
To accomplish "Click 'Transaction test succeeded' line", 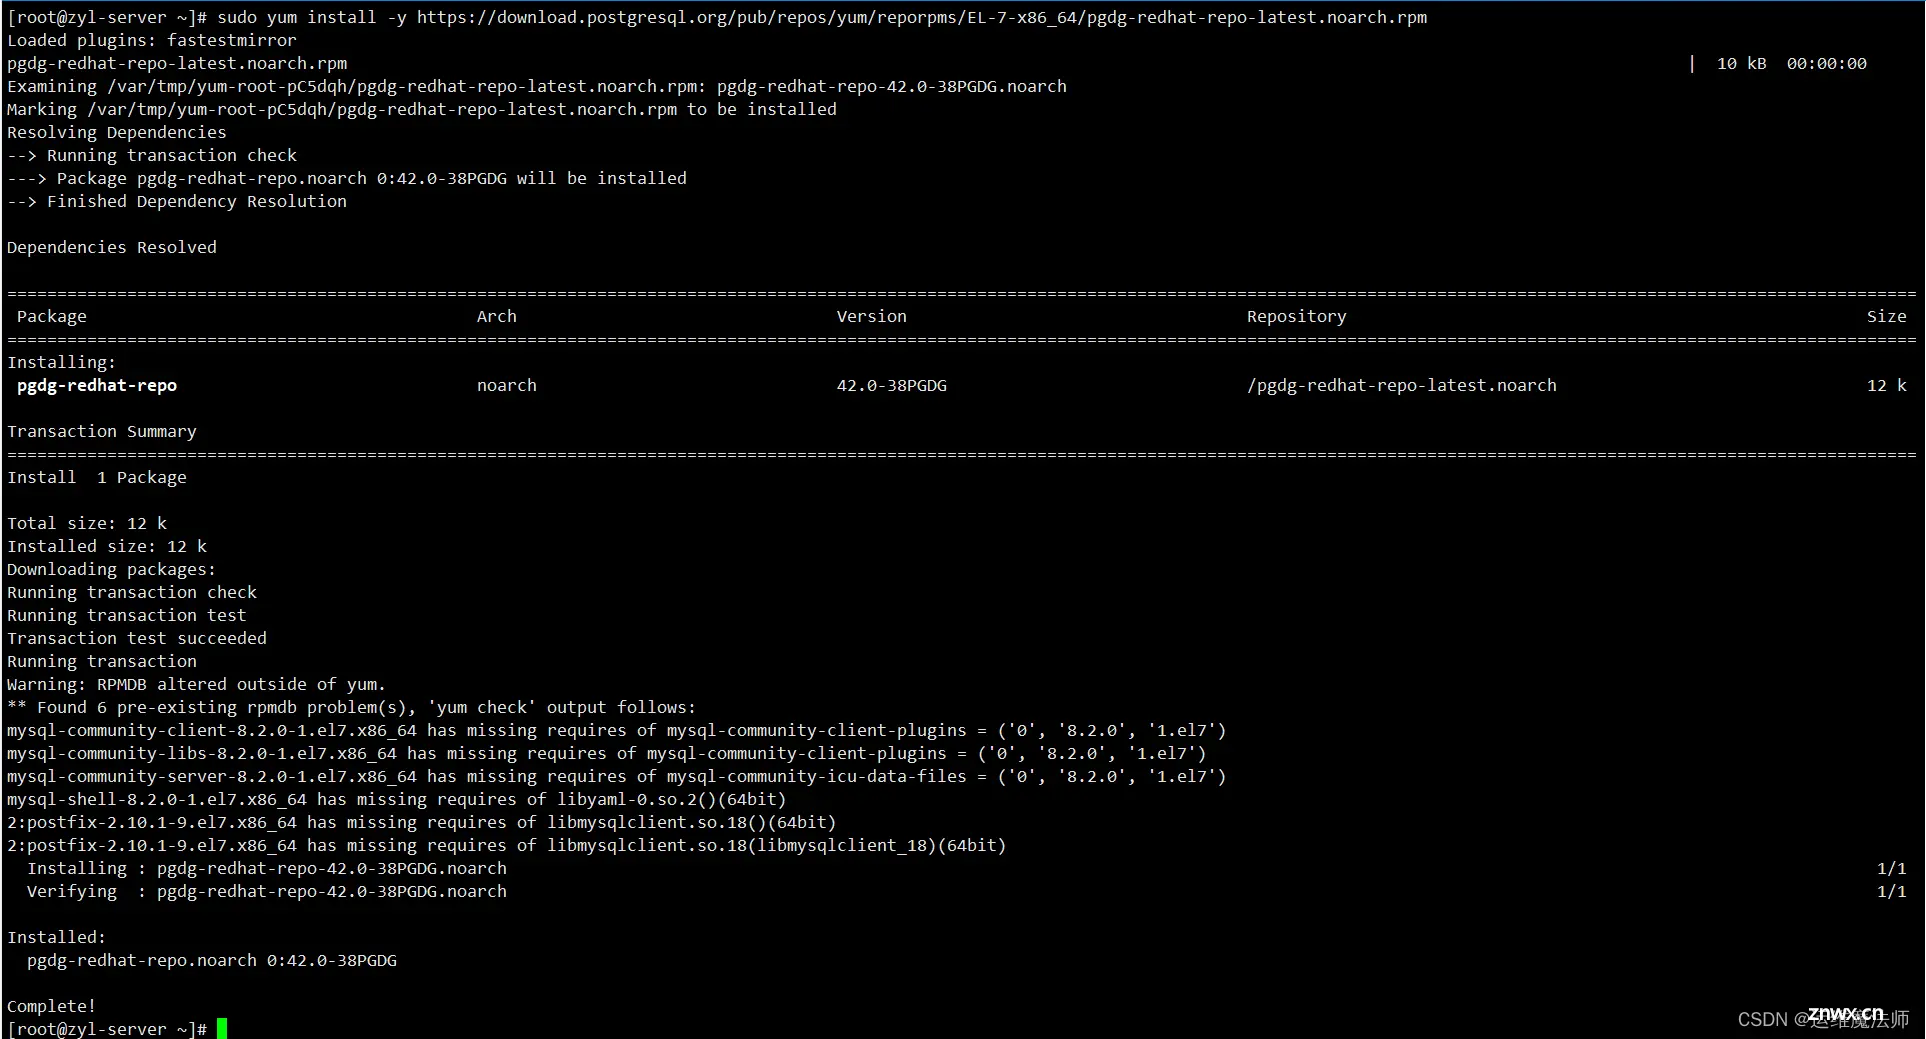I will coord(137,638).
